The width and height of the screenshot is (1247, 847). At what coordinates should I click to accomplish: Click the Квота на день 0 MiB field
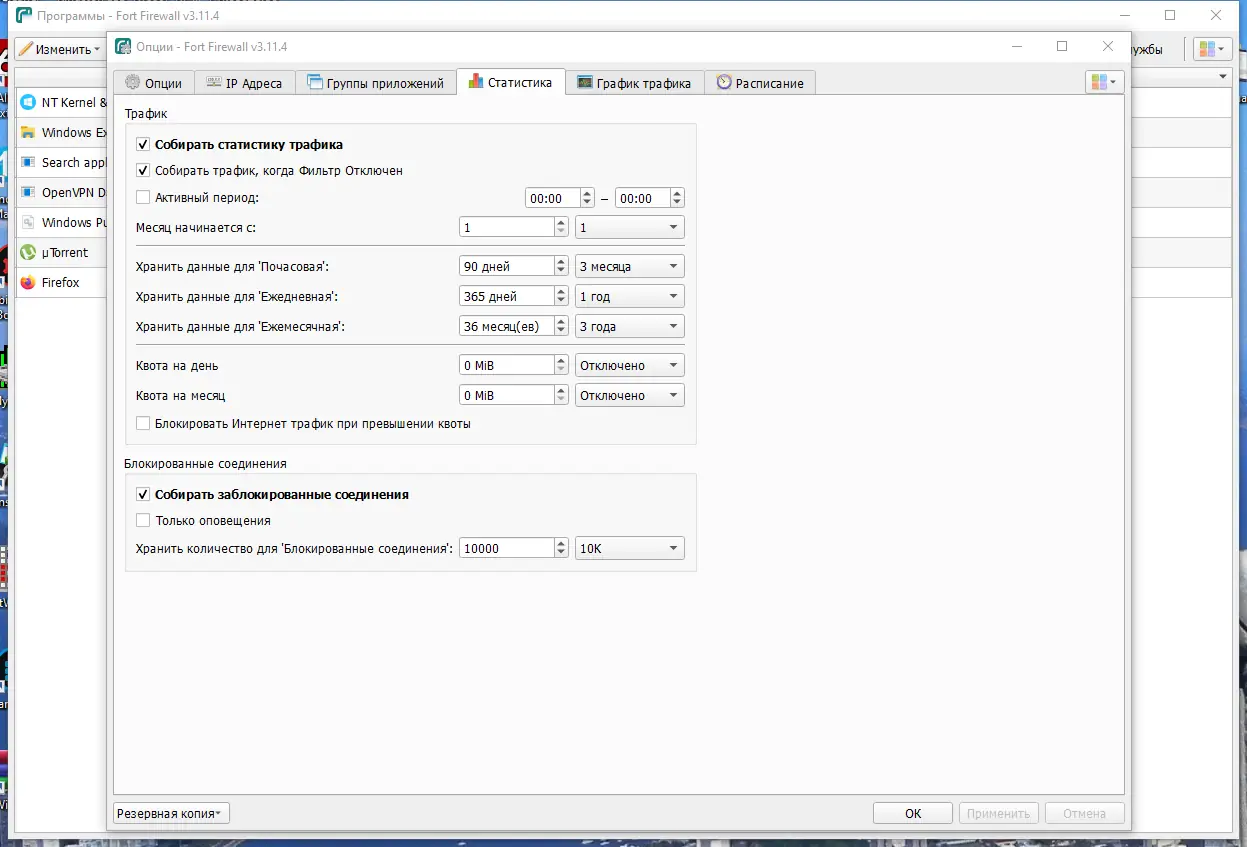pos(506,366)
